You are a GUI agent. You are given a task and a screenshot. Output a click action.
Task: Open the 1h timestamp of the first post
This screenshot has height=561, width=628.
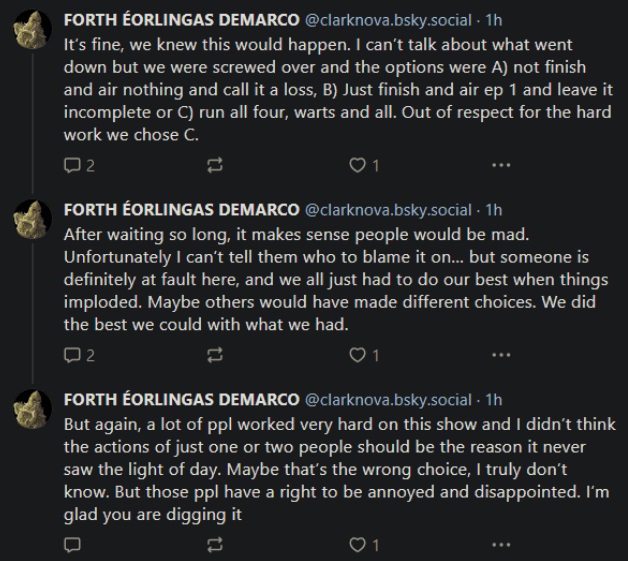tap(493, 20)
